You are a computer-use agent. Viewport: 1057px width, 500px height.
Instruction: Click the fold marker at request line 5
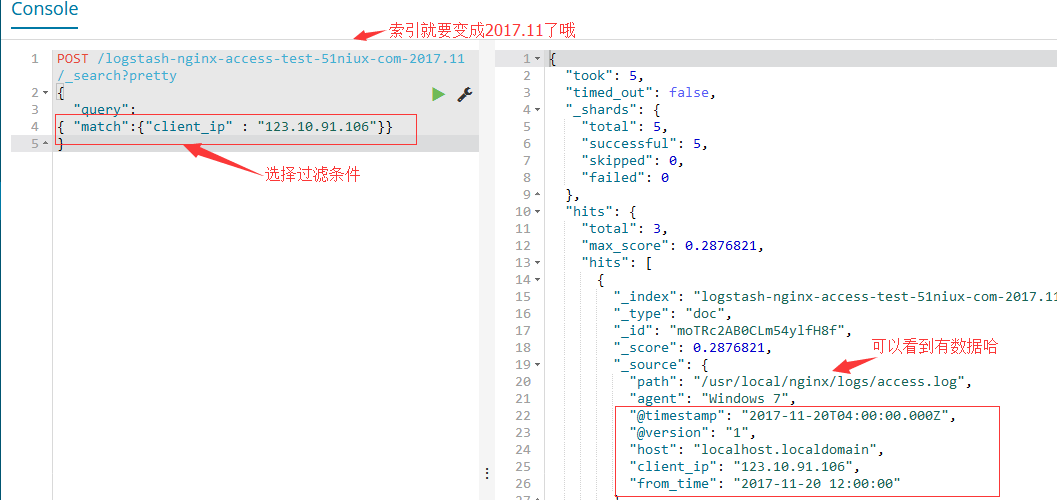tap(45, 144)
